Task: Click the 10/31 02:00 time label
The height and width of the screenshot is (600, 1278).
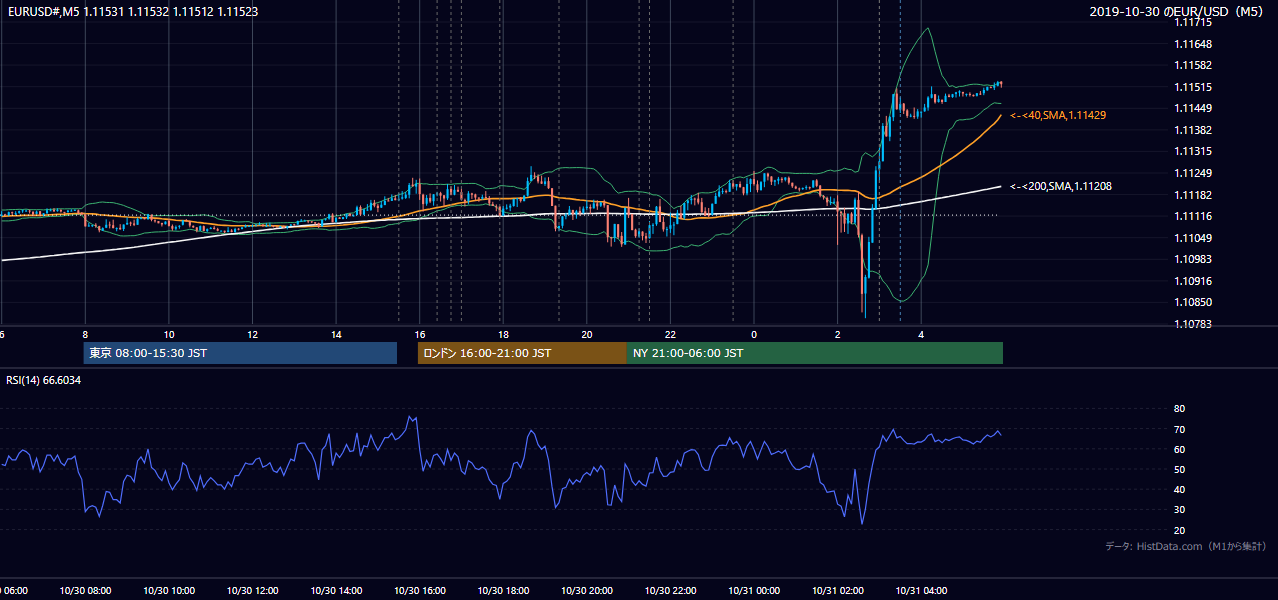Action: pos(838,591)
